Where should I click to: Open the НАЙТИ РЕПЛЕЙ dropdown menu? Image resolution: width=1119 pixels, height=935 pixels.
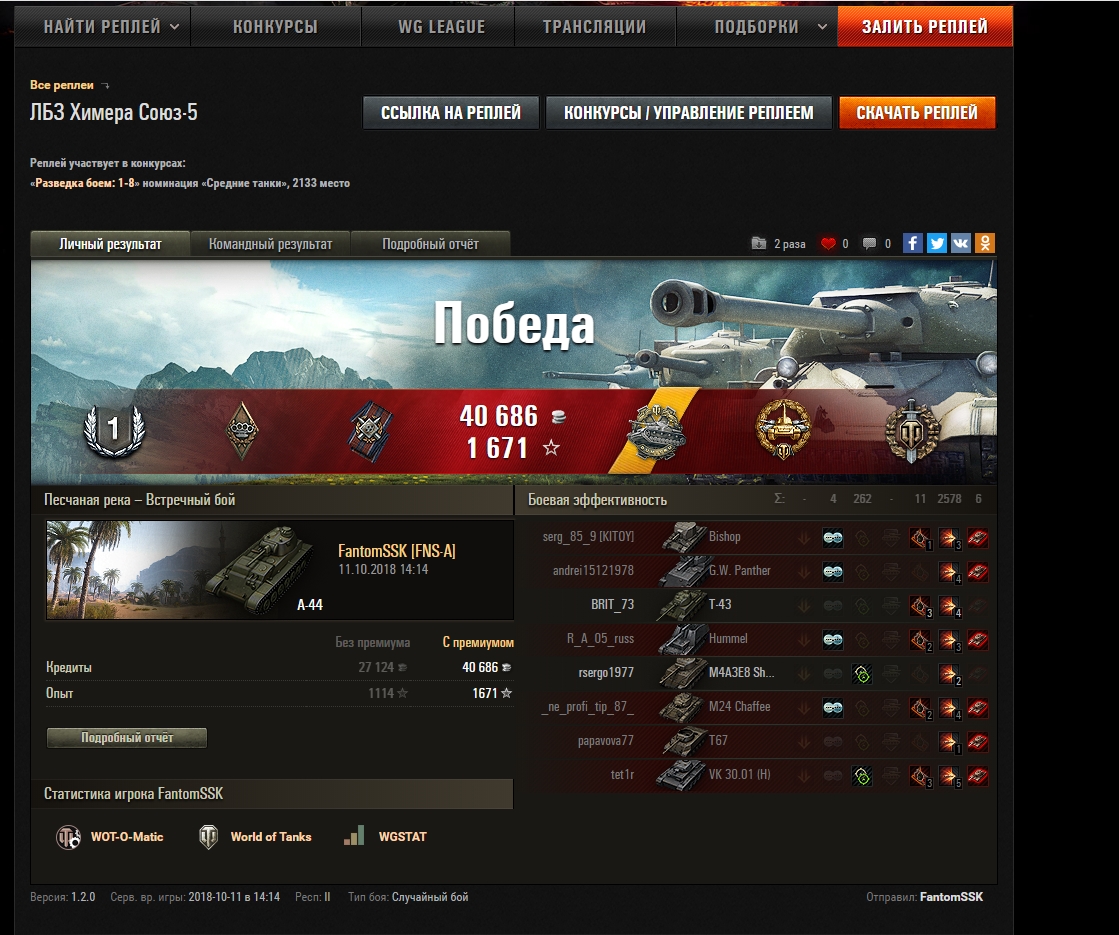tap(111, 26)
